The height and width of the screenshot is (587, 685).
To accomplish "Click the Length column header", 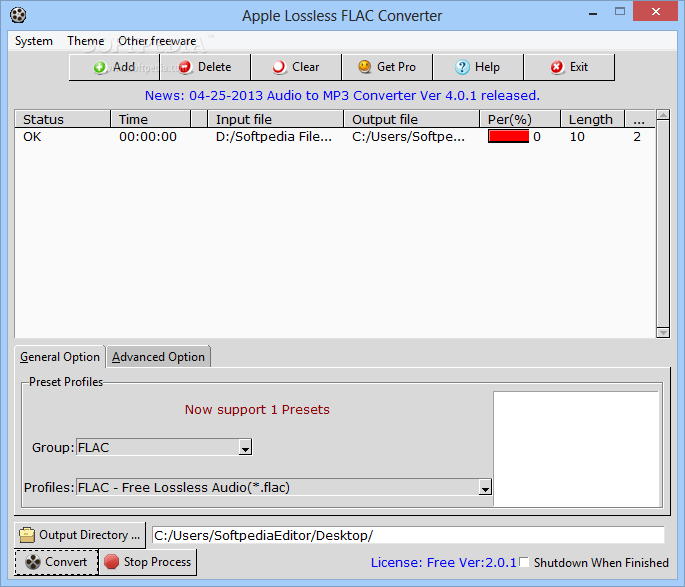I will pyautogui.click(x=592, y=119).
